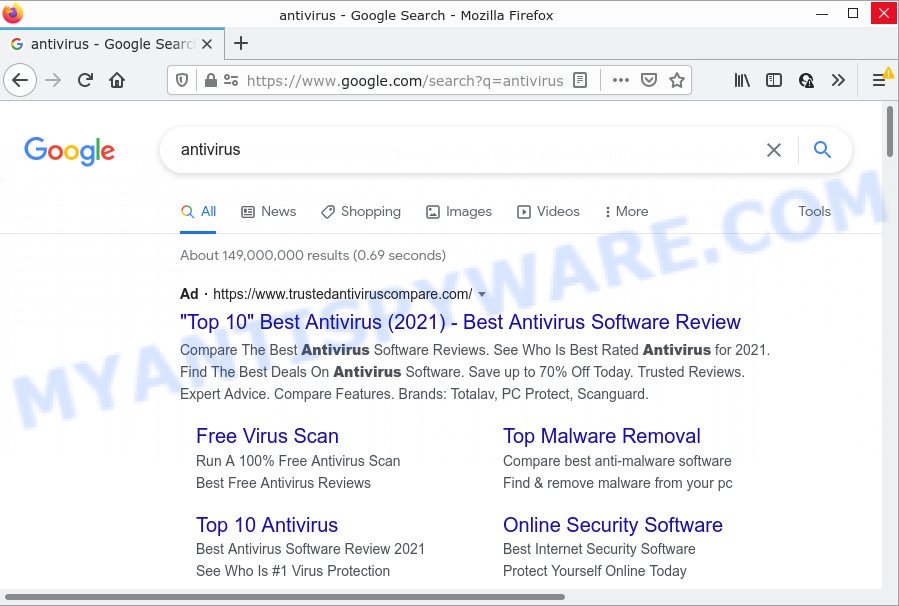Switch to Videos results

(548, 212)
